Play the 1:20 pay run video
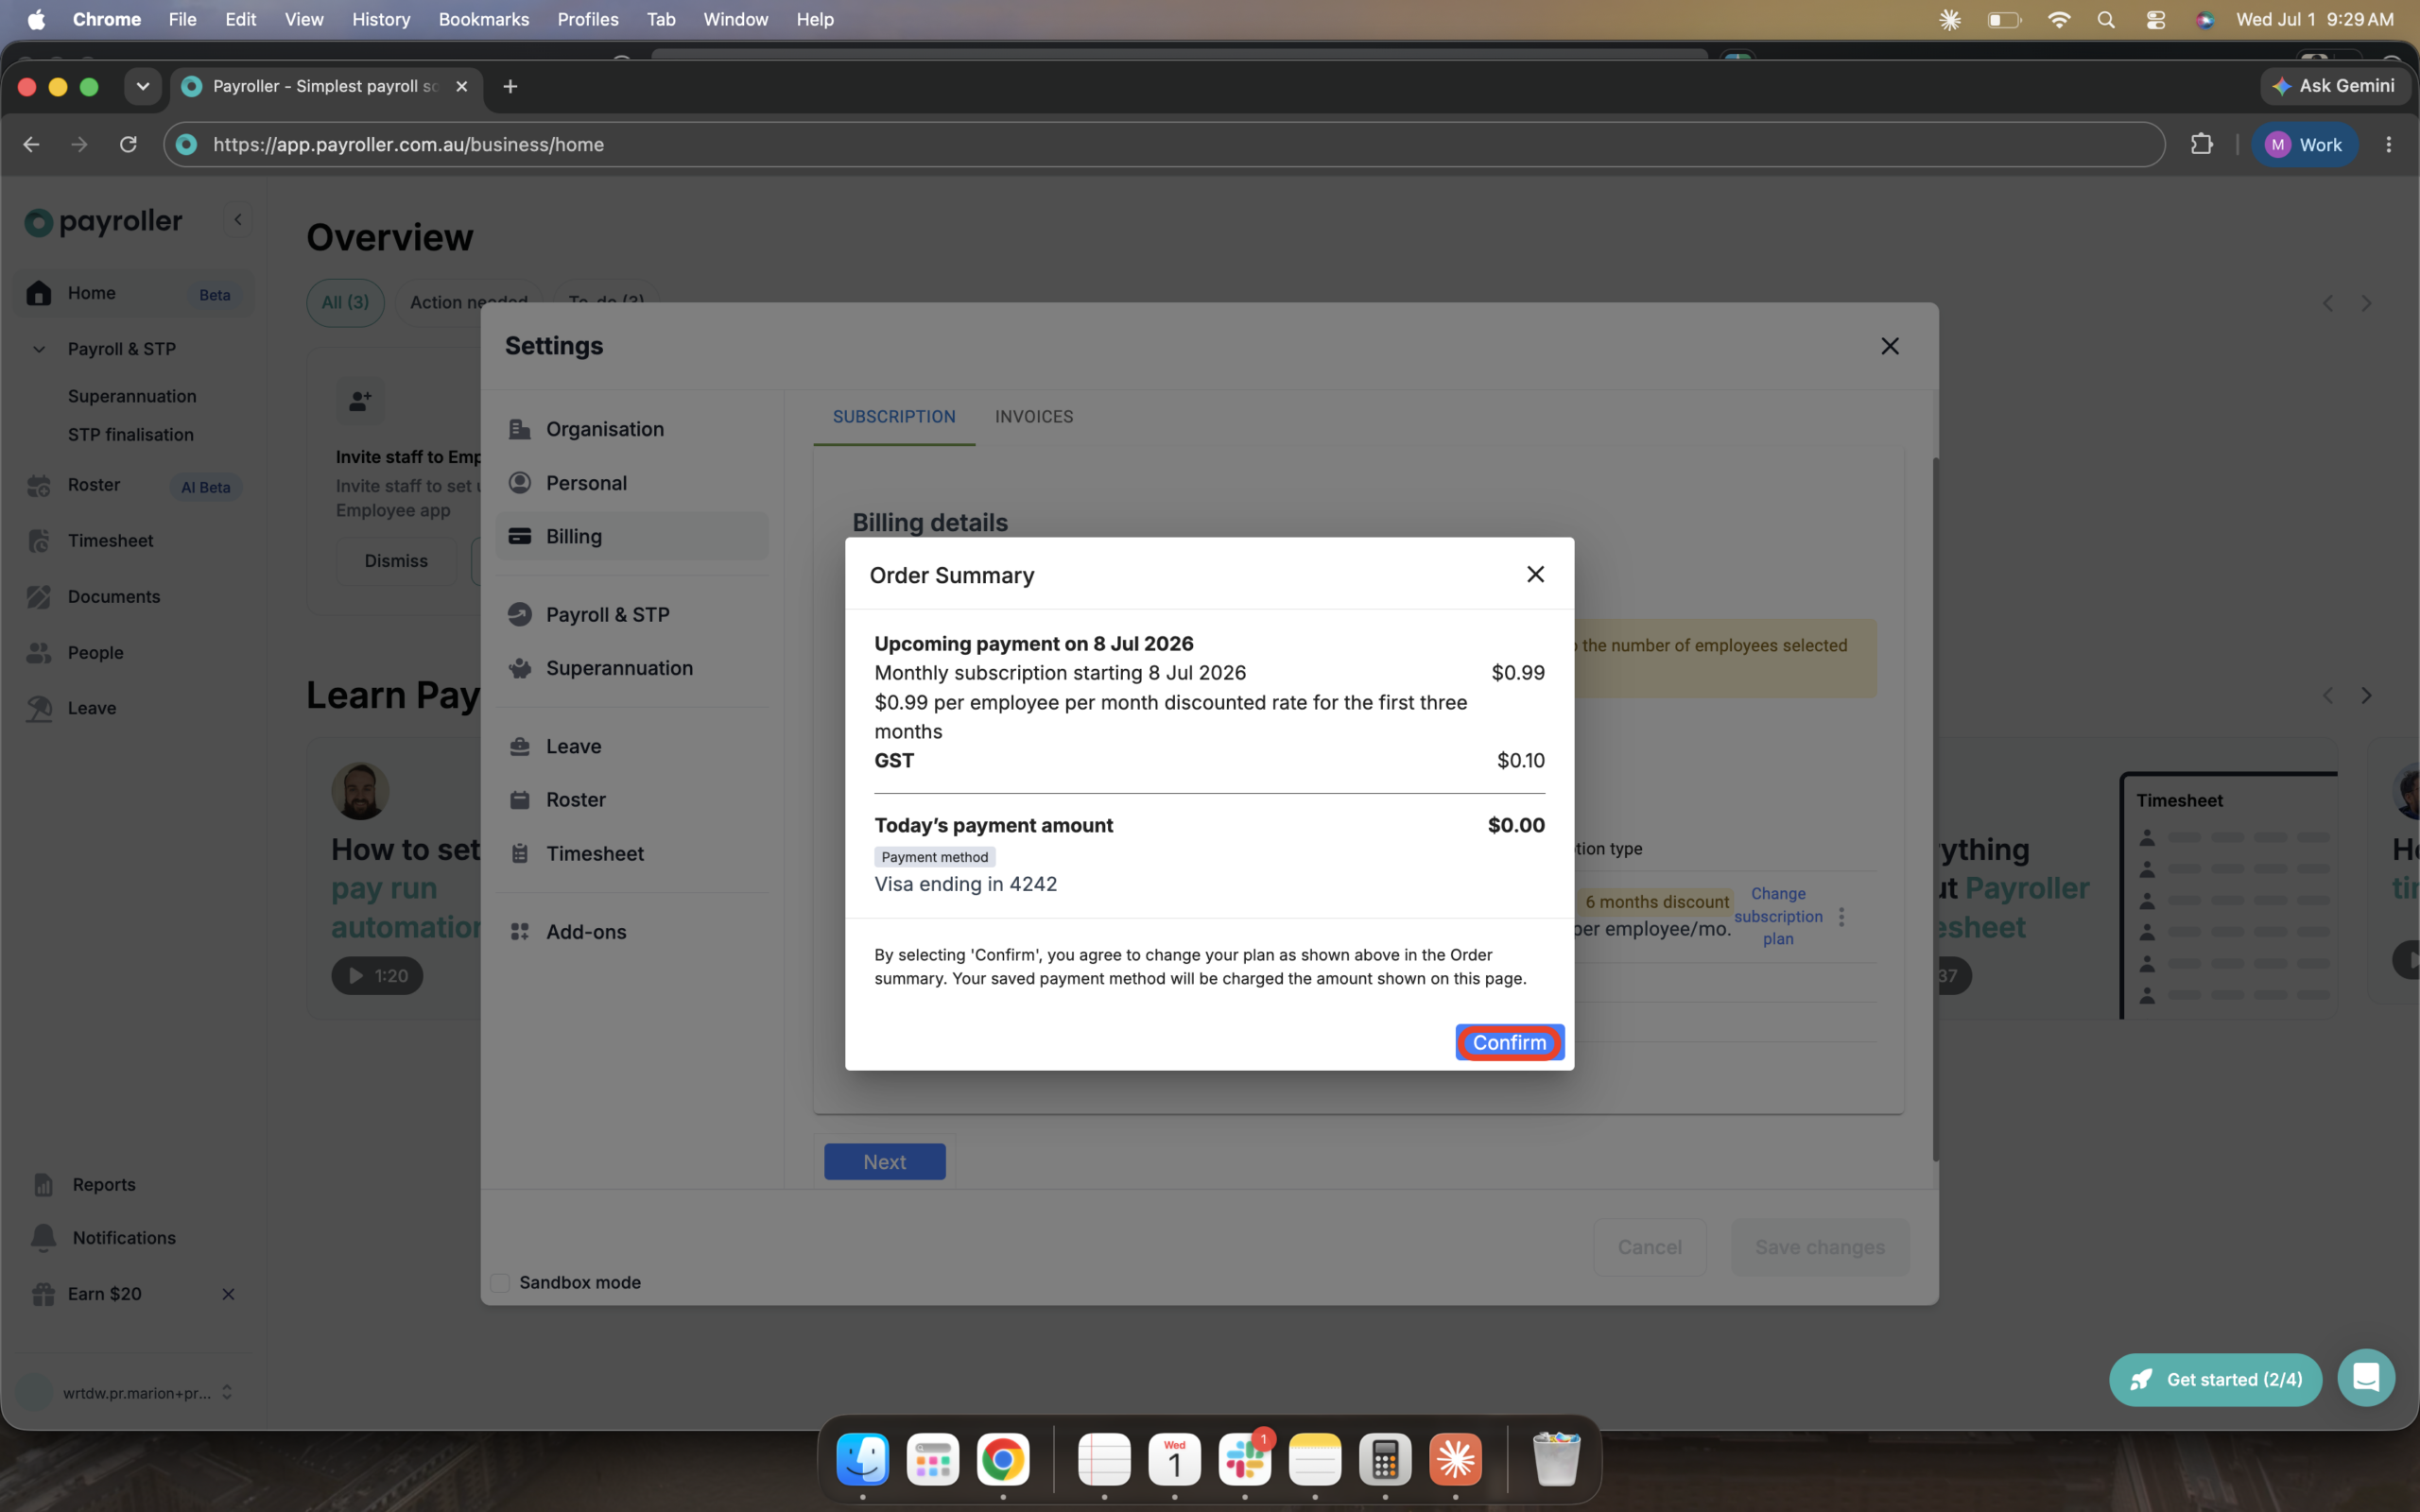 [x=377, y=976]
